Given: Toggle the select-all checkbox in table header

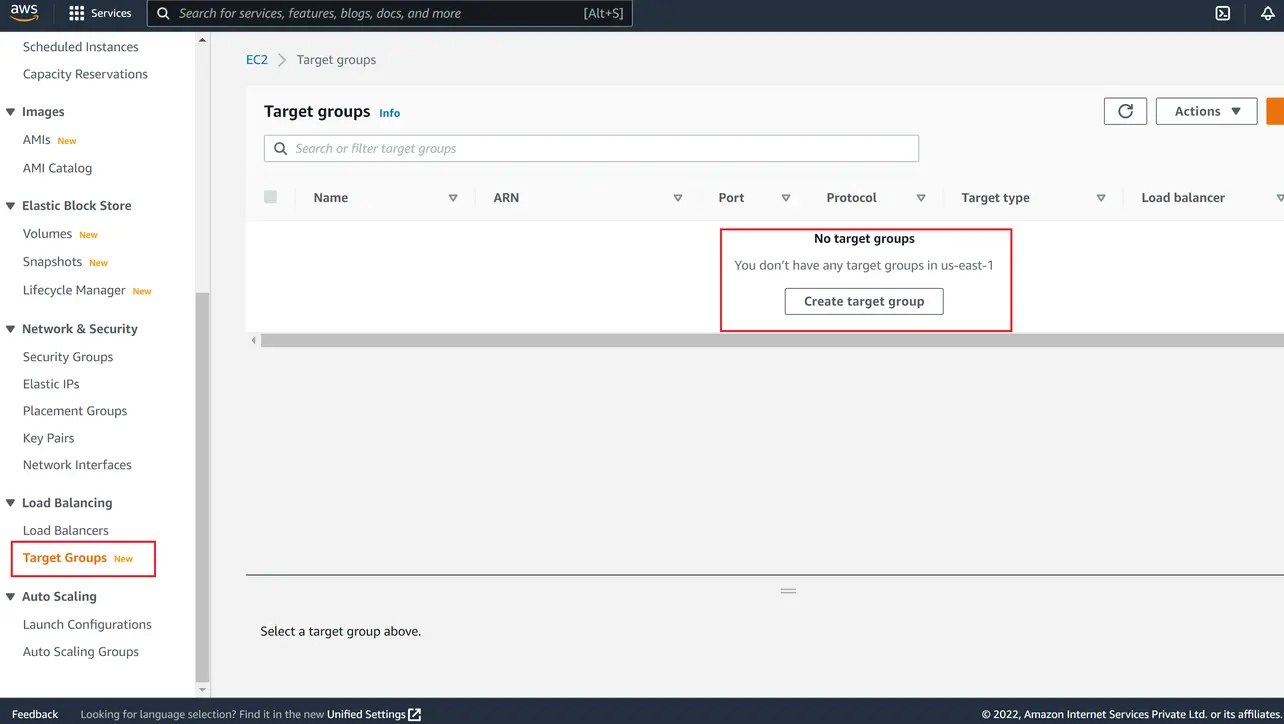Looking at the screenshot, I should pyautogui.click(x=270, y=197).
